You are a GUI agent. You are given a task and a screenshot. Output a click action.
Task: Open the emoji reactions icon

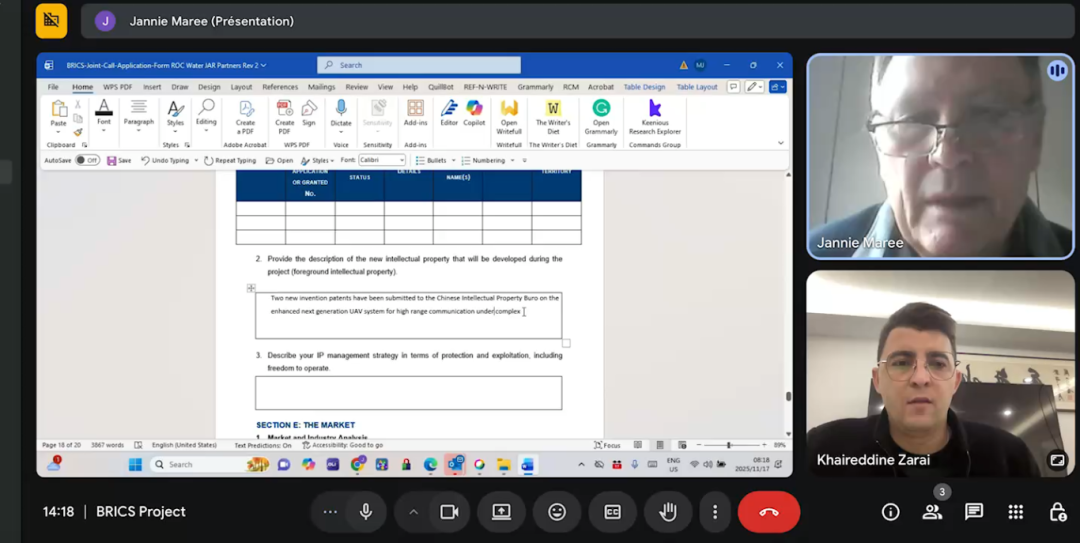pyautogui.click(x=557, y=512)
